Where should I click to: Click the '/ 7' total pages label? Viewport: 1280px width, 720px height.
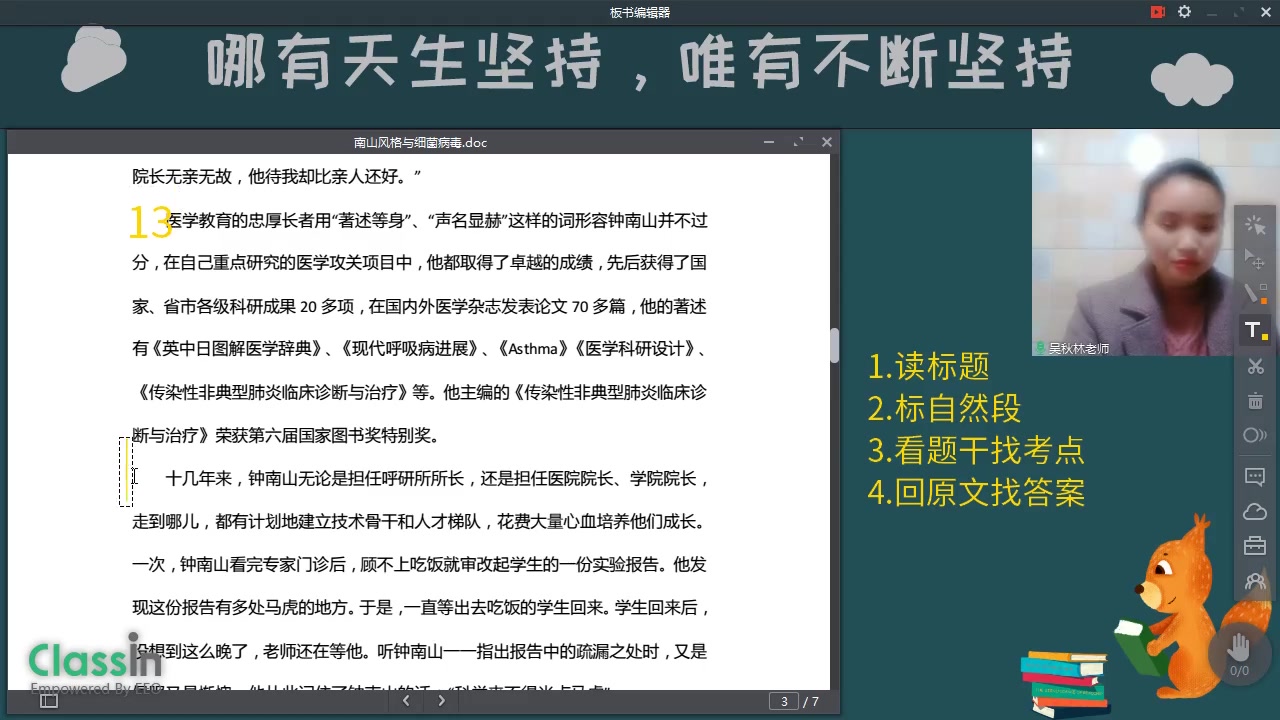click(811, 702)
